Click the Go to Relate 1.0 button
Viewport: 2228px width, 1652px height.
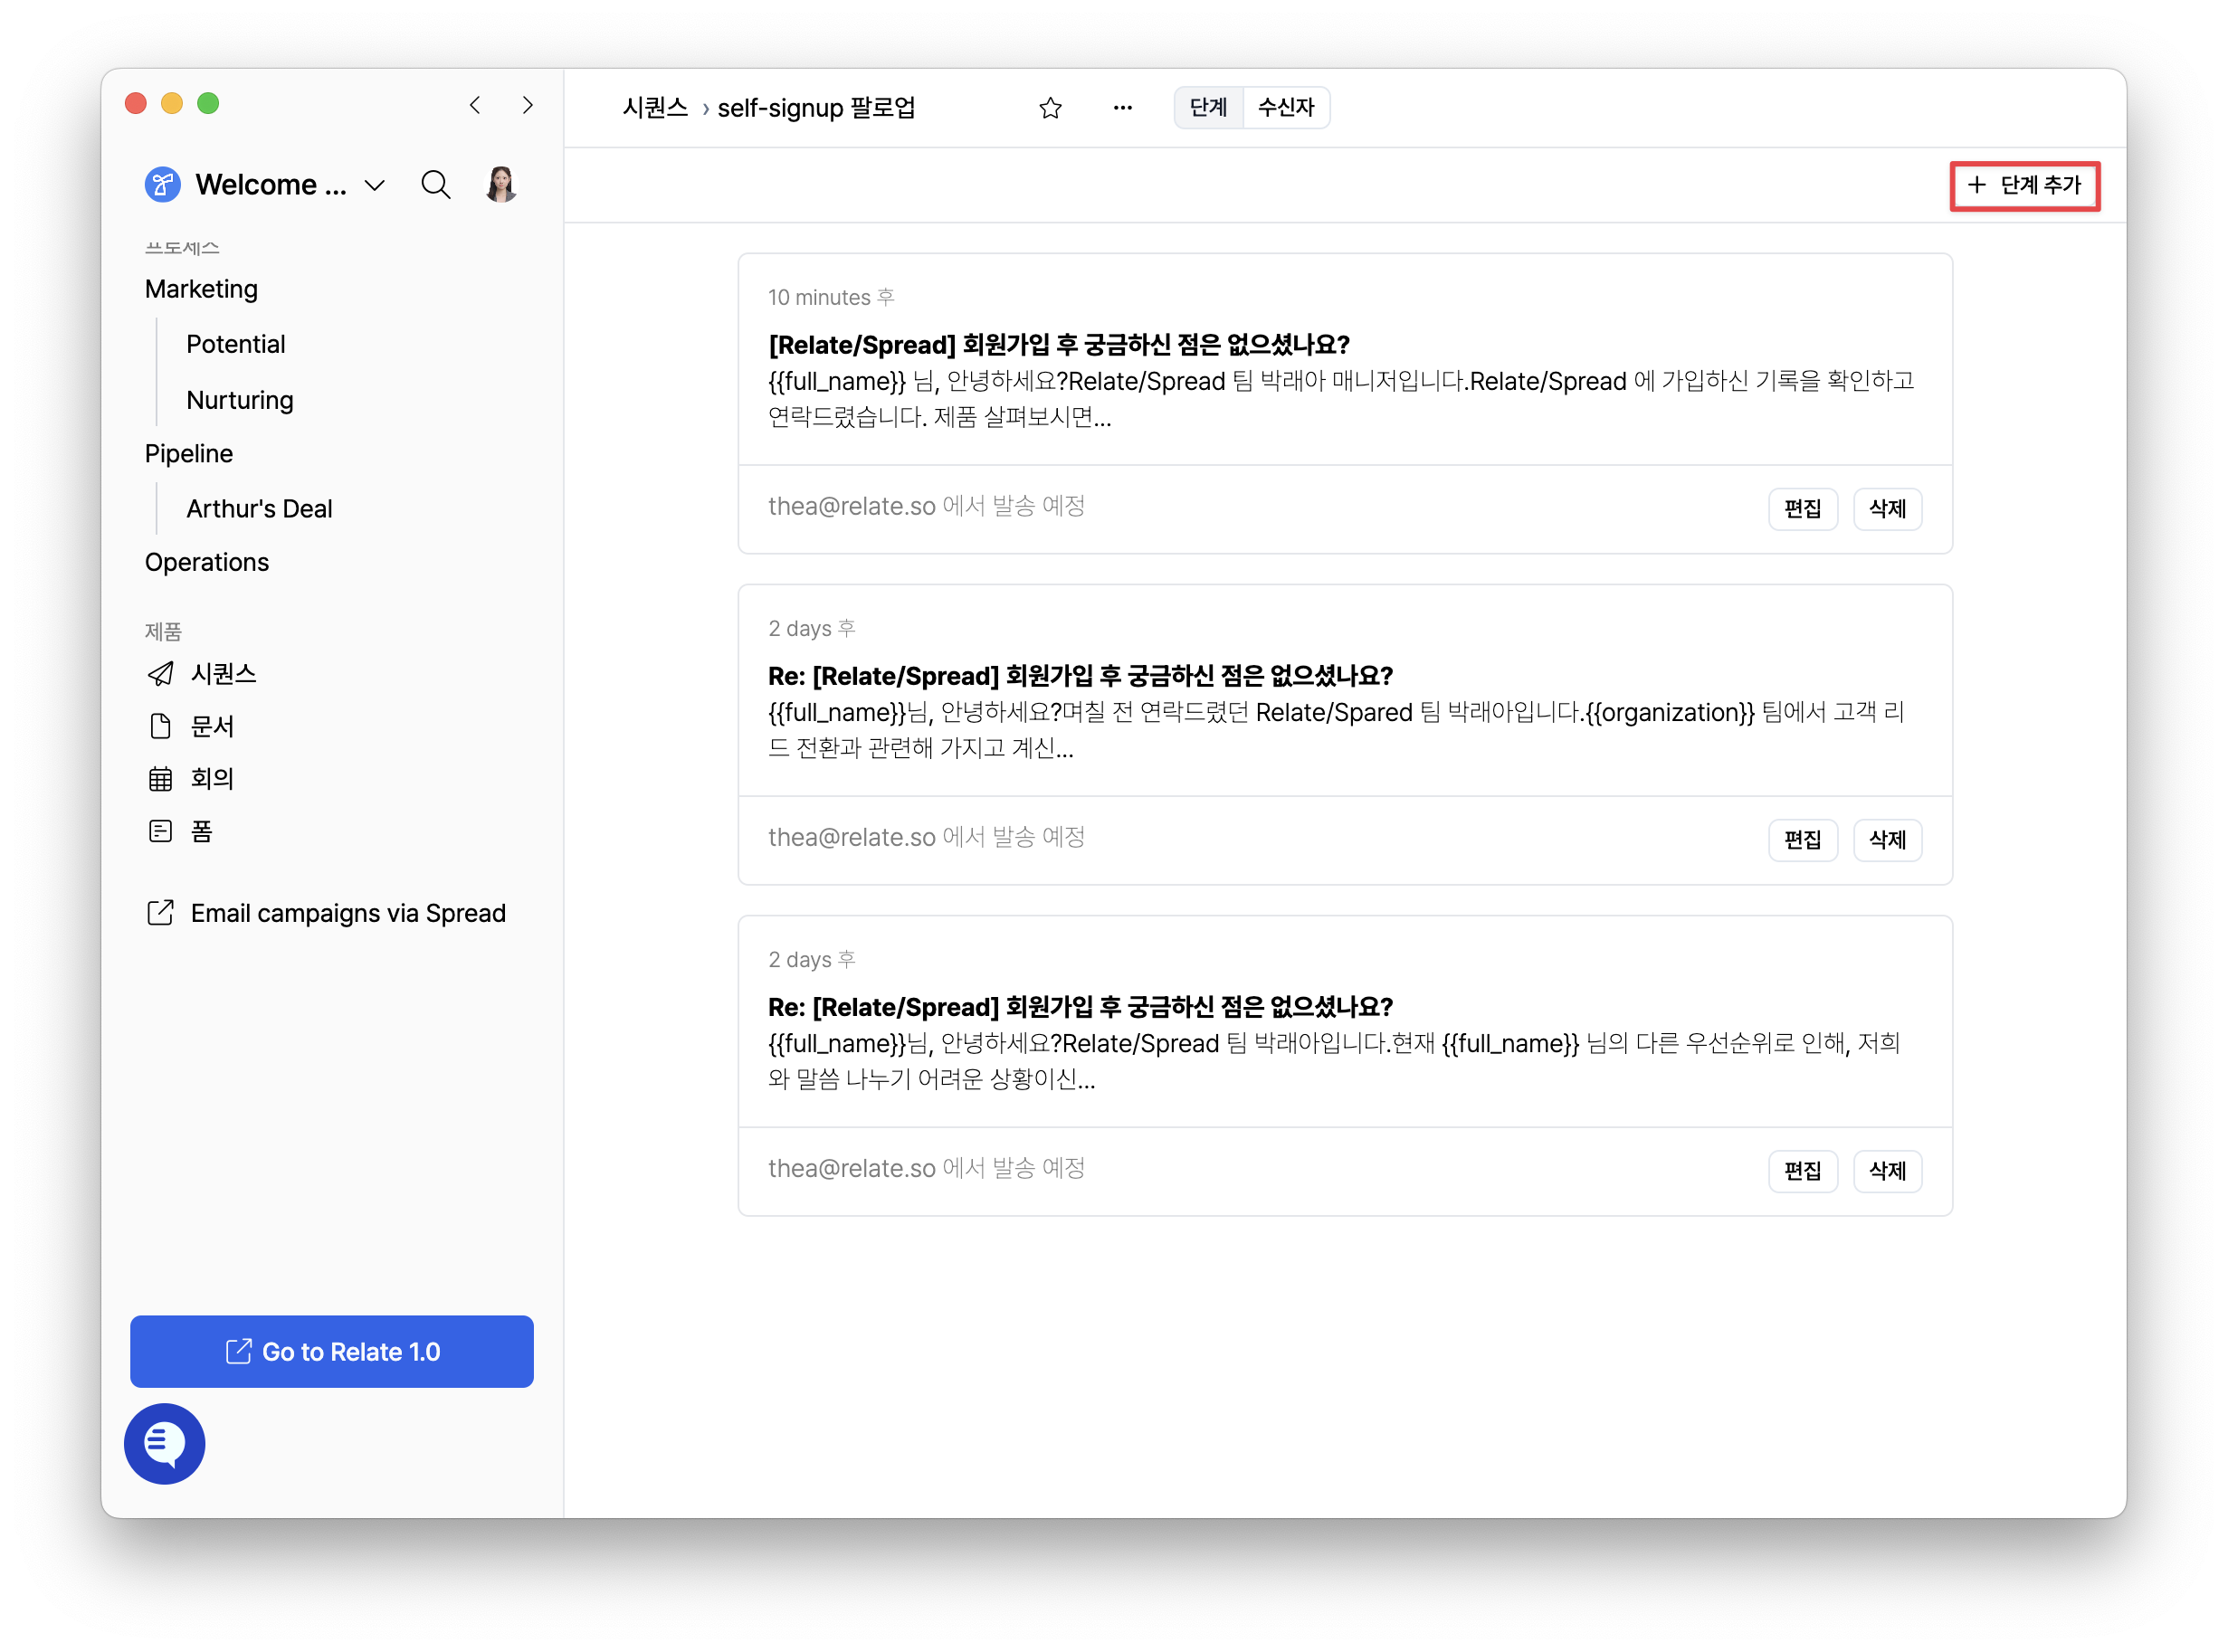(332, 1352)
